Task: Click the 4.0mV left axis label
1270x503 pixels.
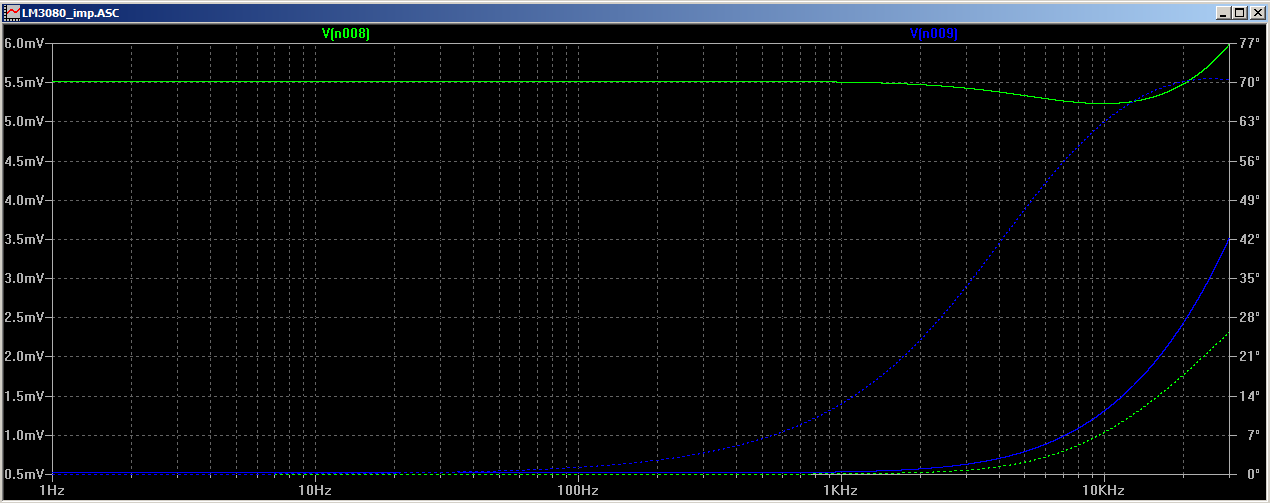Action: [23, 200]
